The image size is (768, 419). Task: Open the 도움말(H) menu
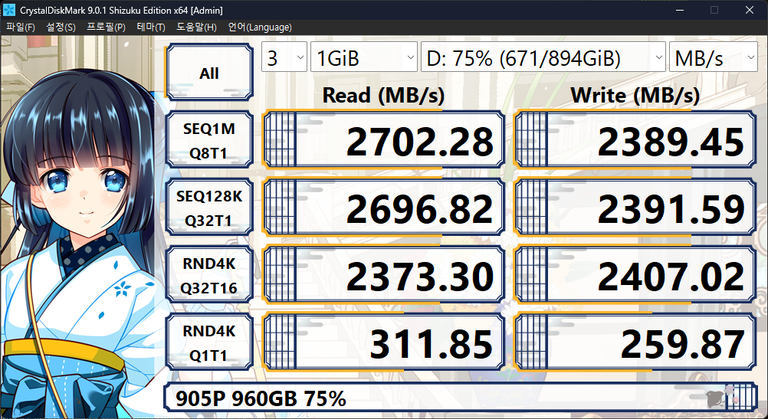click(x=196, y=27)
